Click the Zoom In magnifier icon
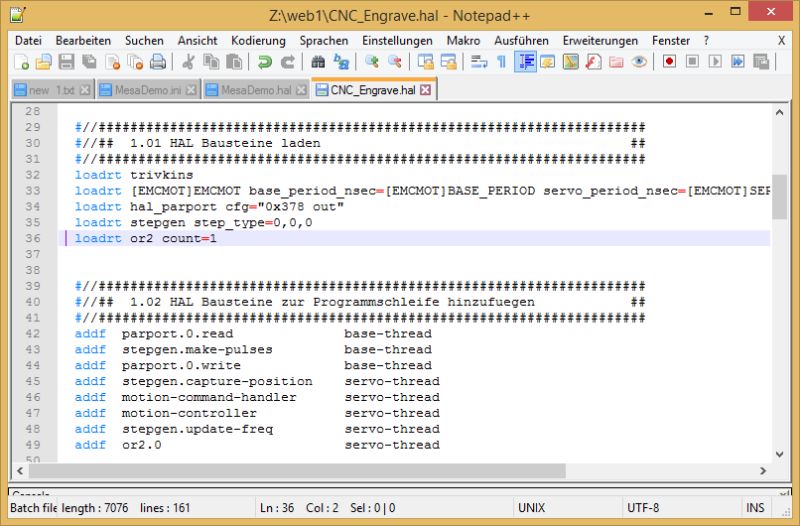800x526 pixels. (371, 62)
